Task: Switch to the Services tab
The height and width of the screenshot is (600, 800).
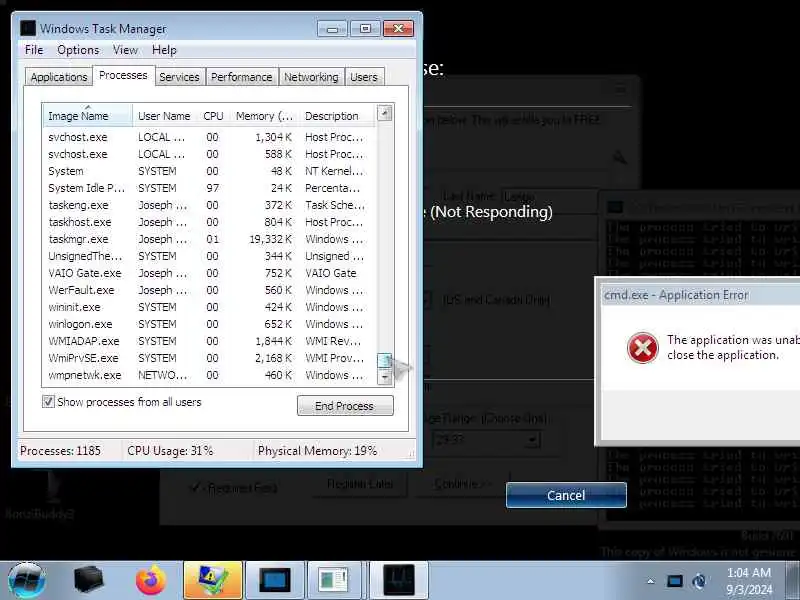Action: [179, 77]
